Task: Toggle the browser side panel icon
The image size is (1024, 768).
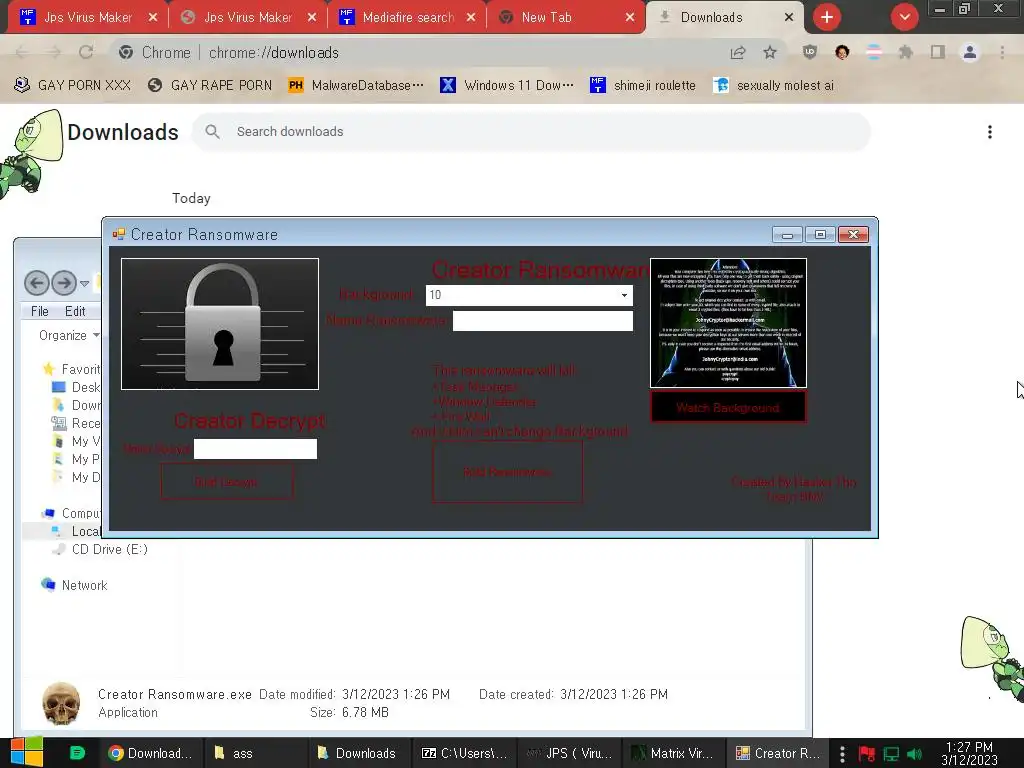Action: point(938,52)
